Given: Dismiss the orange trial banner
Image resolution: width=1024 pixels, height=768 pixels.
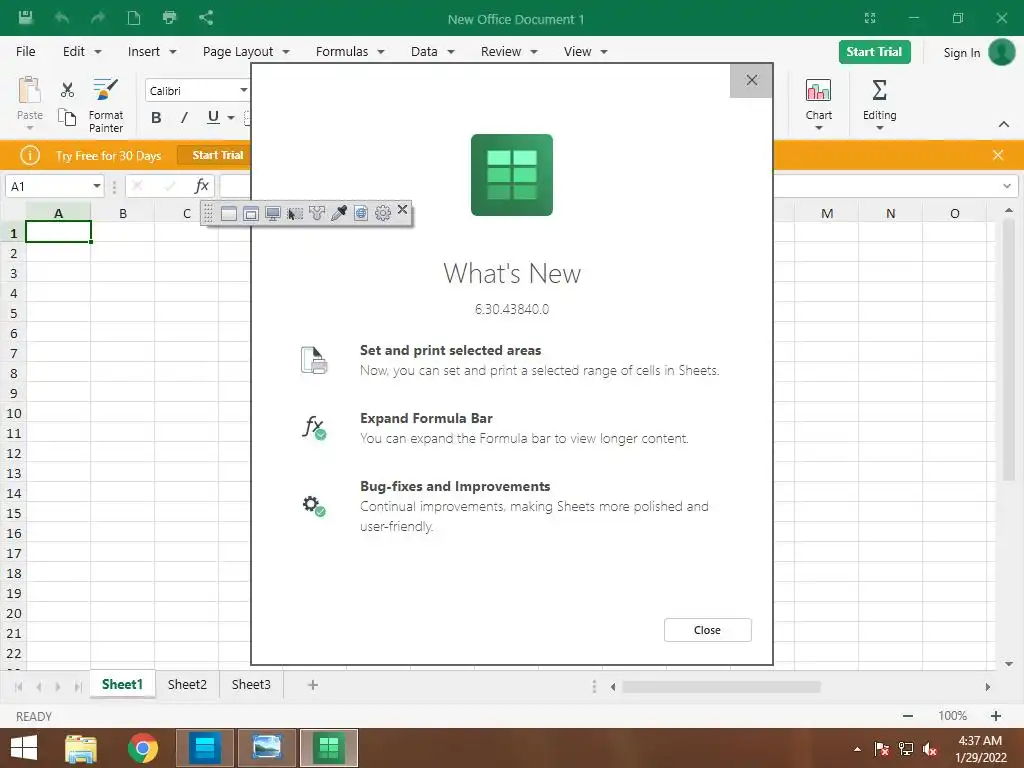Looking at the screenshot, I should tap(998, 155).
